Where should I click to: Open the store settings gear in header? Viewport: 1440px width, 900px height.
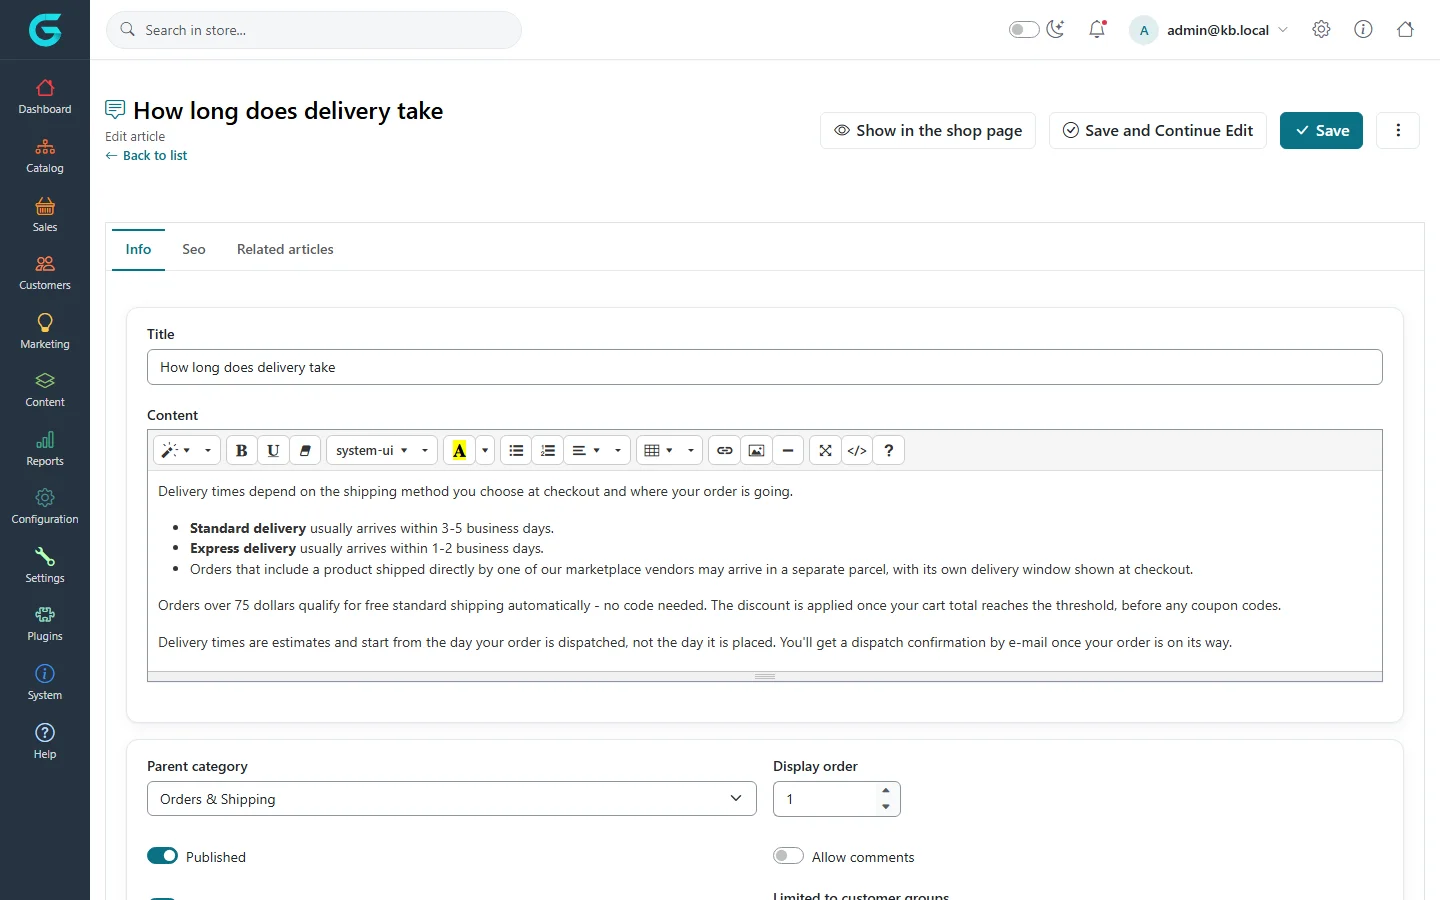(x=1321, y=30)
